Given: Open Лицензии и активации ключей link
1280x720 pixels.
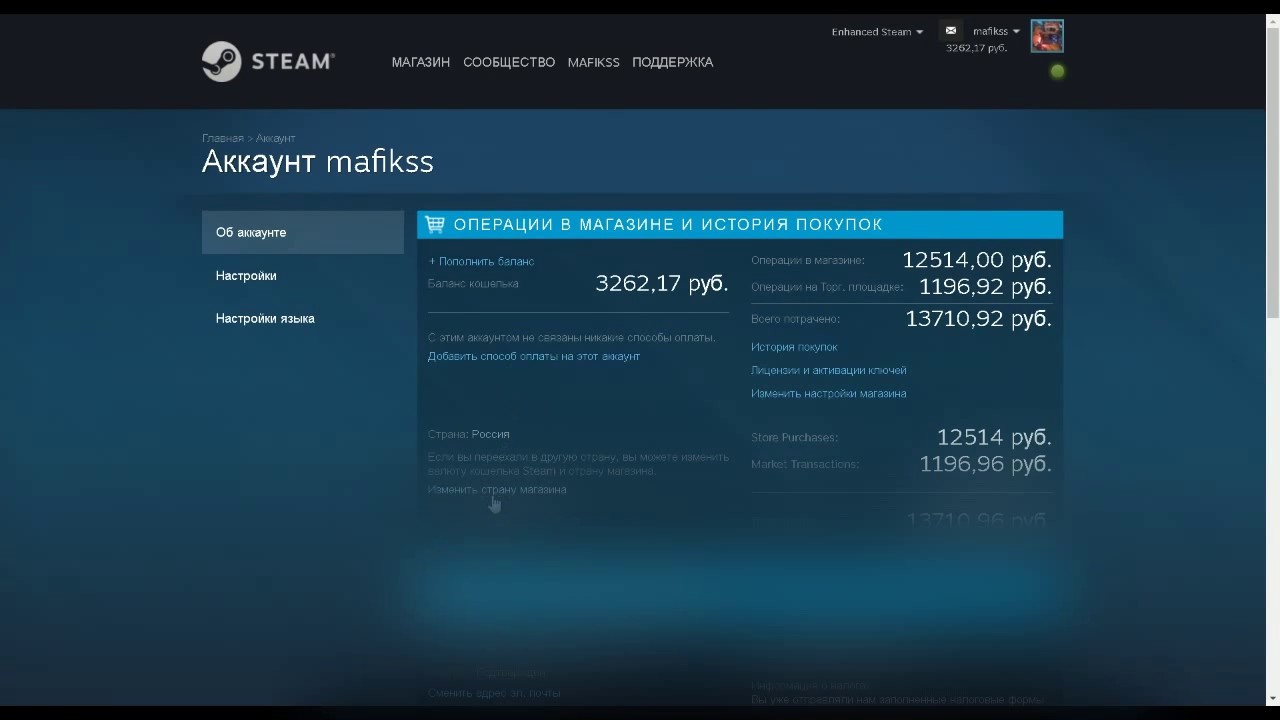Looking at the screenshot, I should (829, 370).
